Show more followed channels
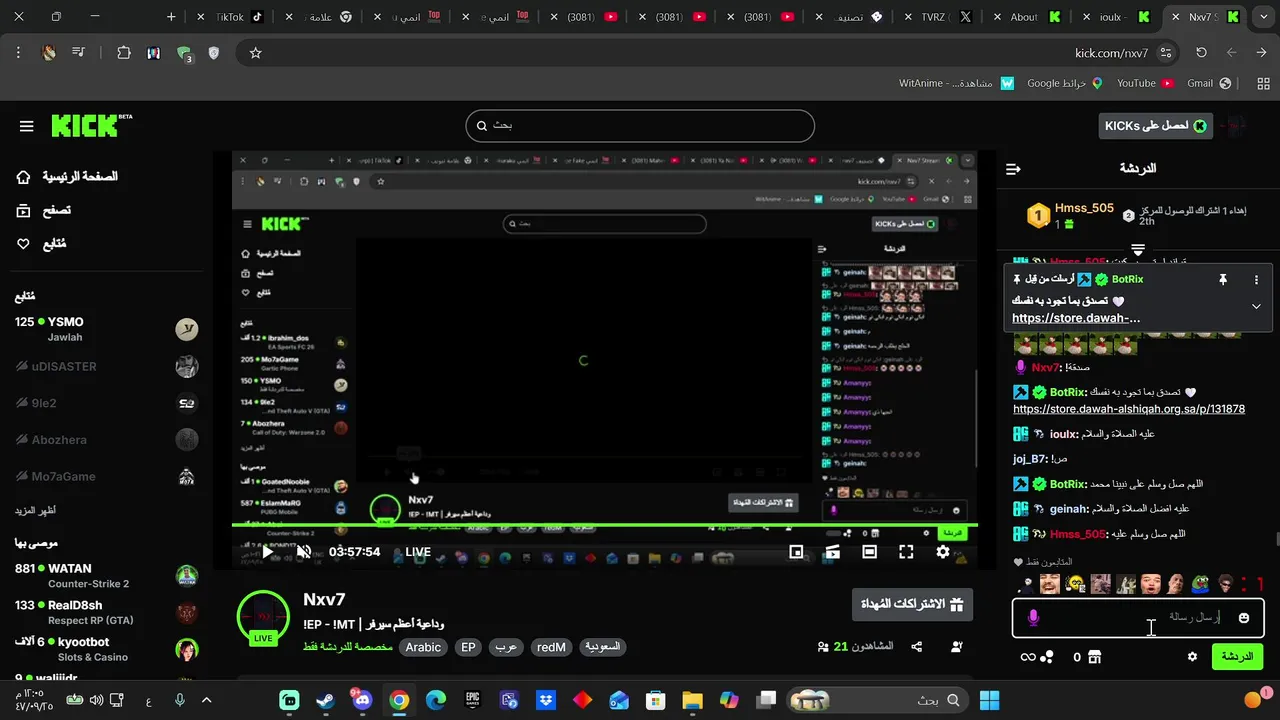 35,510
